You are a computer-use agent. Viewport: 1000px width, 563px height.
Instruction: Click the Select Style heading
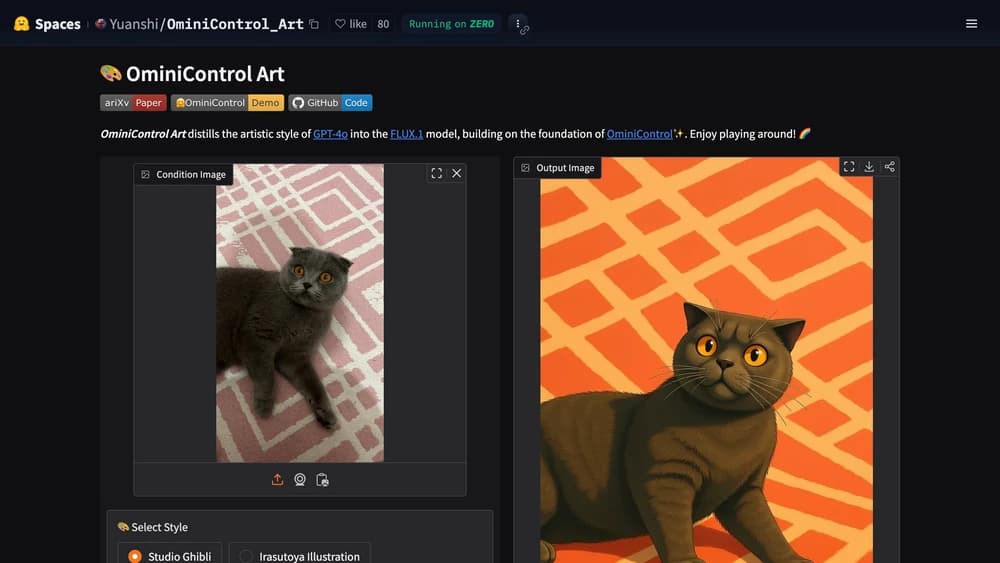152,527
